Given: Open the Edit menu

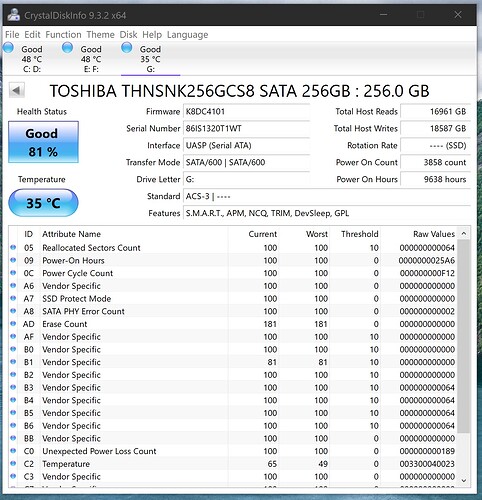Looking at the screenshot, I should (32, 34).
